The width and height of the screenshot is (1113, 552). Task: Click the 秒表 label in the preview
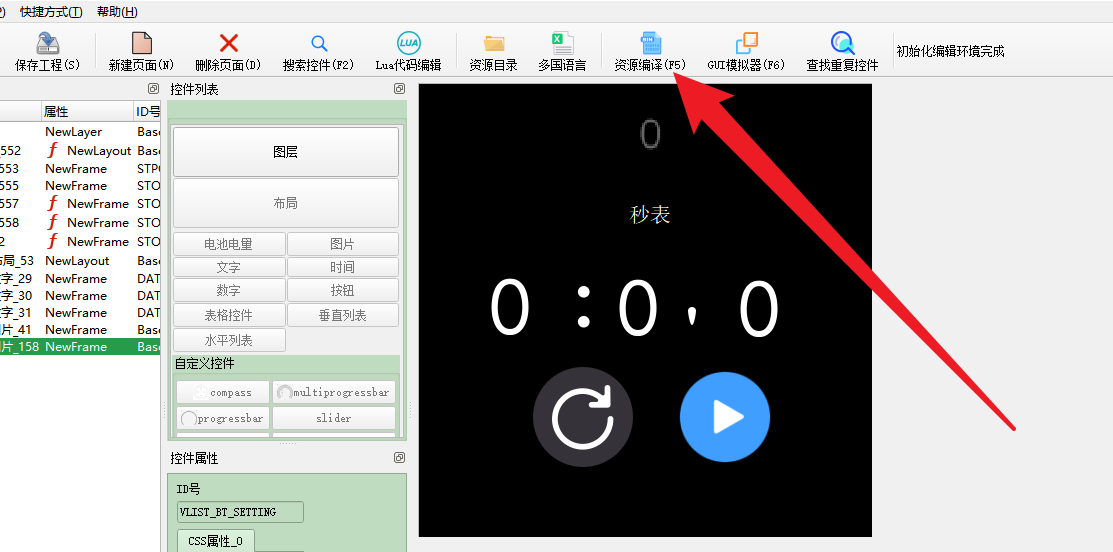649,214
